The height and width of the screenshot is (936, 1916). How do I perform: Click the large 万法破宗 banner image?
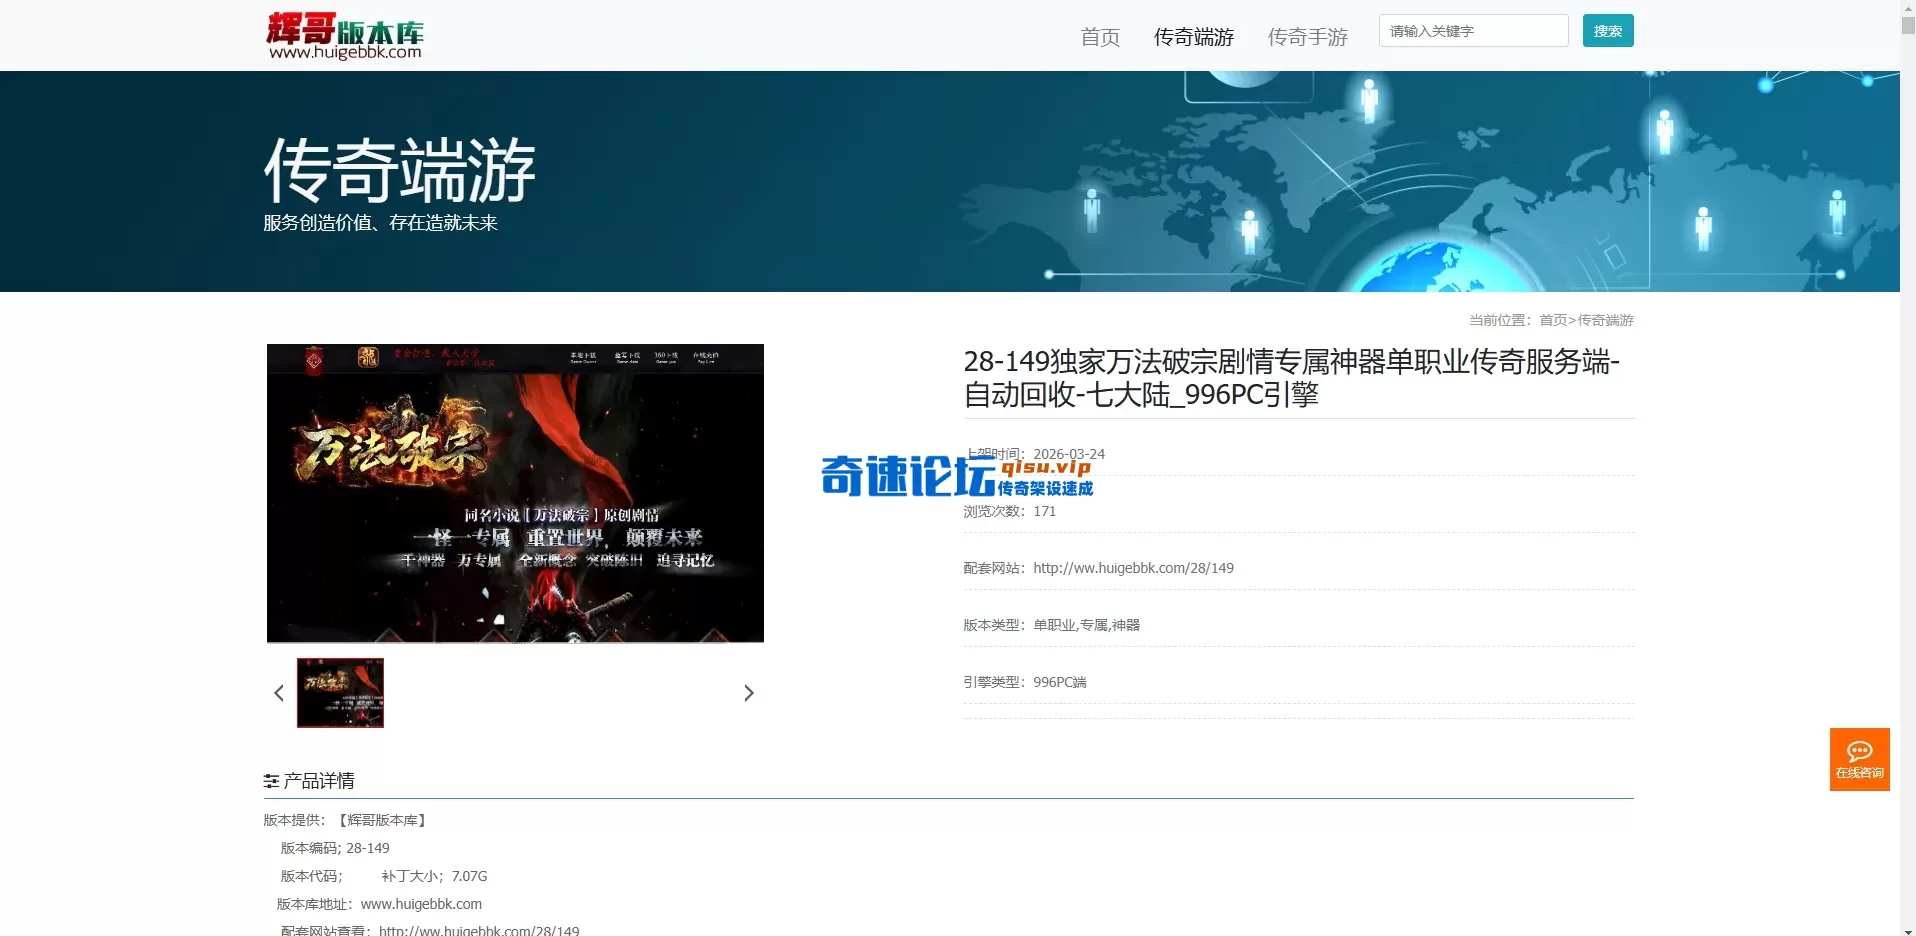(514, 492)
